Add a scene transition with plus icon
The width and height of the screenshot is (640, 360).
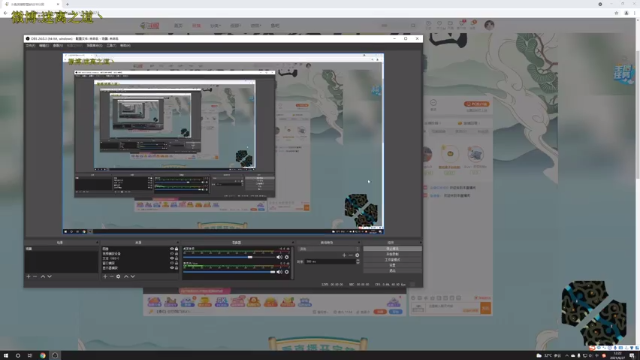(344, 255)
